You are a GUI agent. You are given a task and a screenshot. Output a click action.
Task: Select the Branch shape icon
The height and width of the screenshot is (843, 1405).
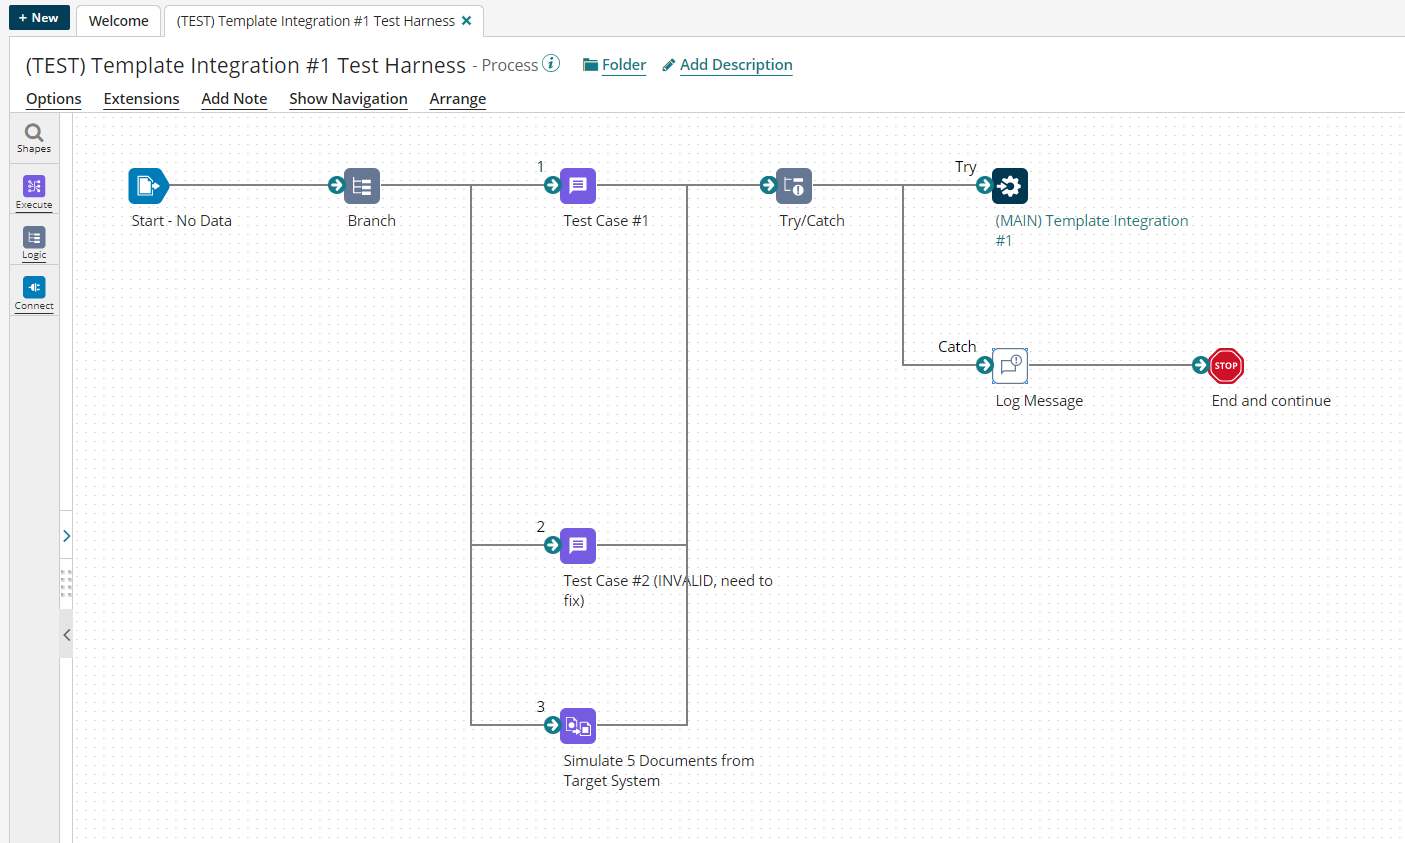tap(362, 186)
